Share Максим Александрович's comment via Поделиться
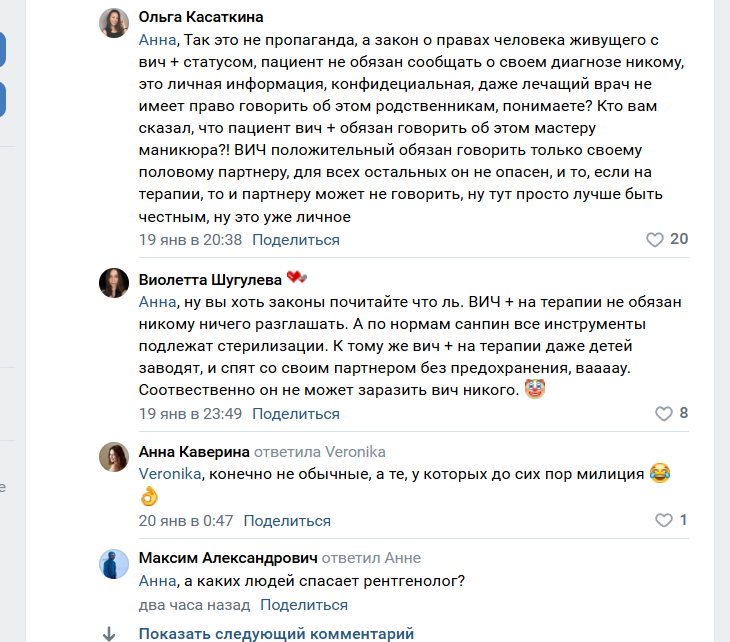The height and width of the screenshot is (642, 730). (304, 605)
